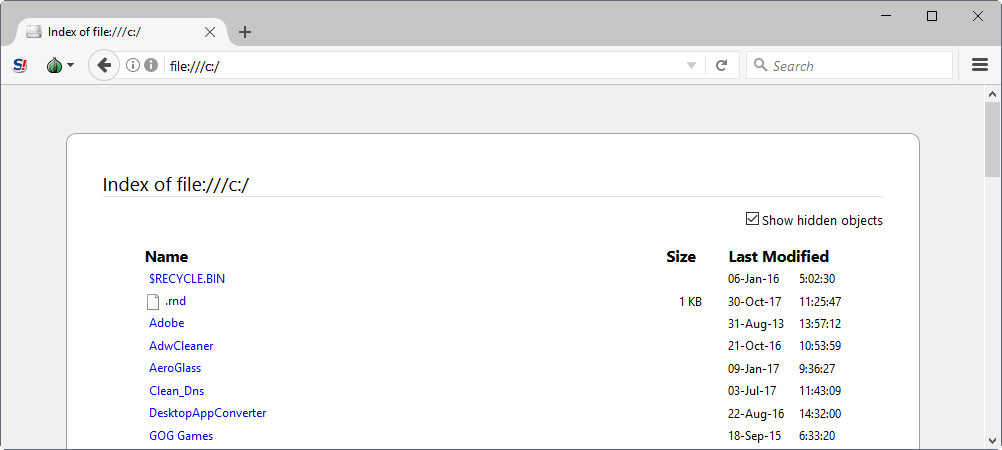
Task: Sort listing by Last Modified header
Action: [778, 257]
